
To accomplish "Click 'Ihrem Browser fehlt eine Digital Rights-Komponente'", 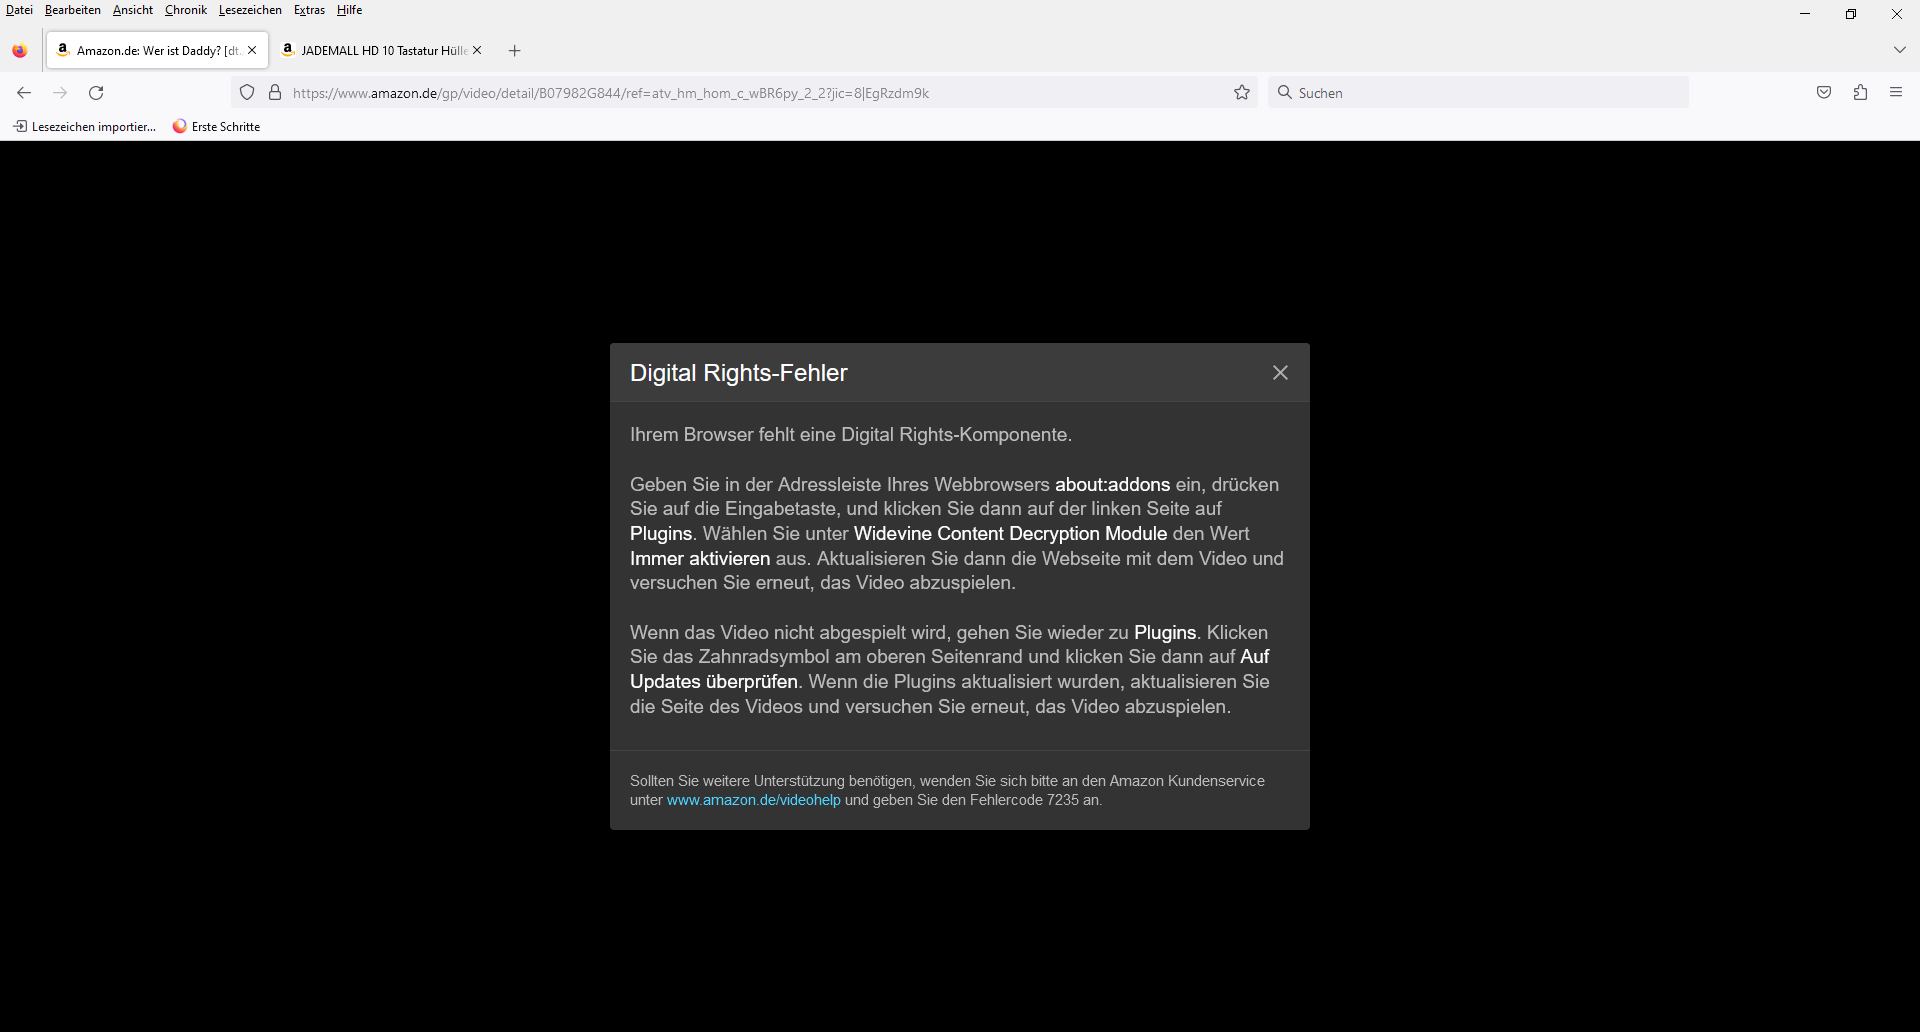I will [x=851, y=435].
